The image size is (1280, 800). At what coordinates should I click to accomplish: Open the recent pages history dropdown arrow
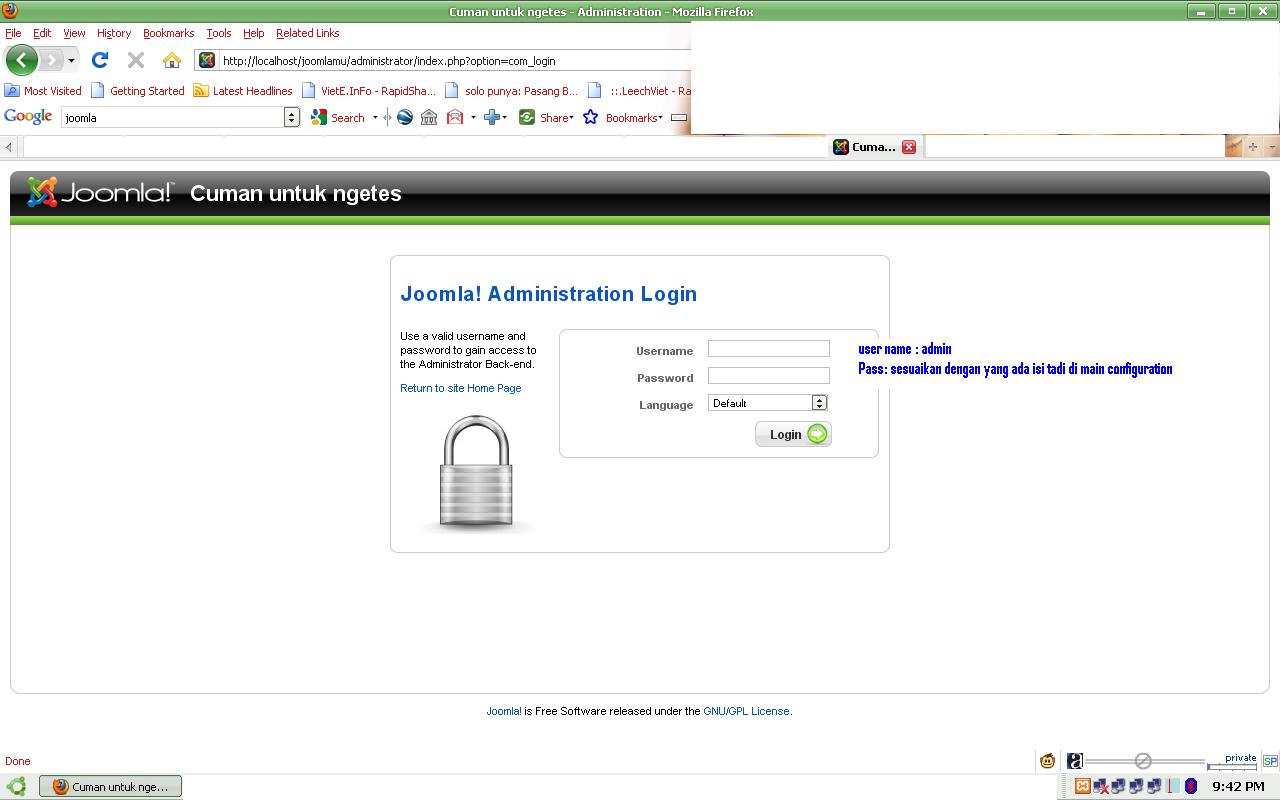click(71, 61)
